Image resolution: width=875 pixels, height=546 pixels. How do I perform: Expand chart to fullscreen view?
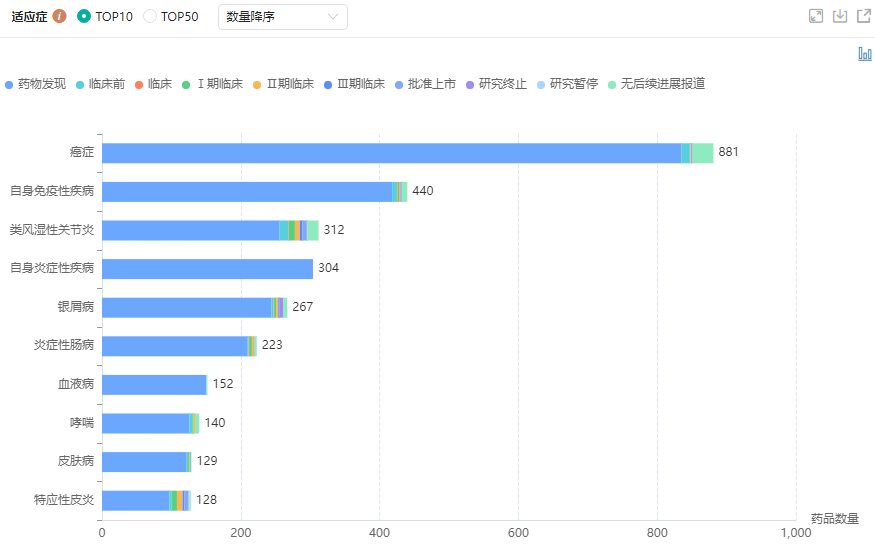click(816, 16)
